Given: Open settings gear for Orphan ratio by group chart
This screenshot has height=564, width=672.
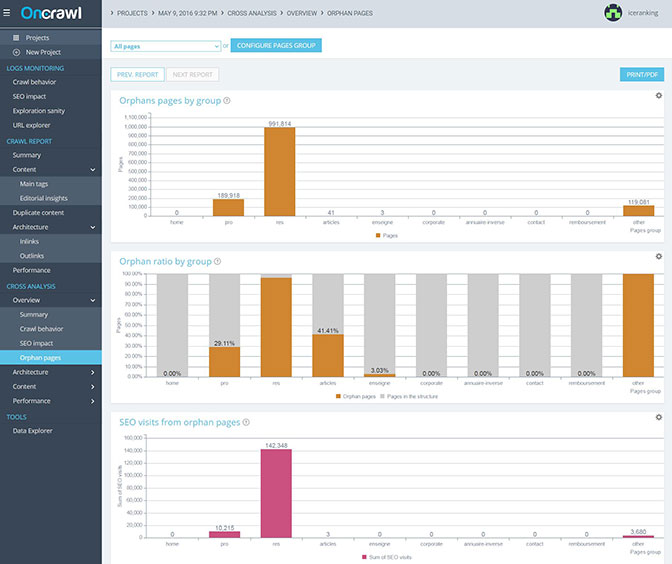Looking at the screenshot, I should point(659,256).
